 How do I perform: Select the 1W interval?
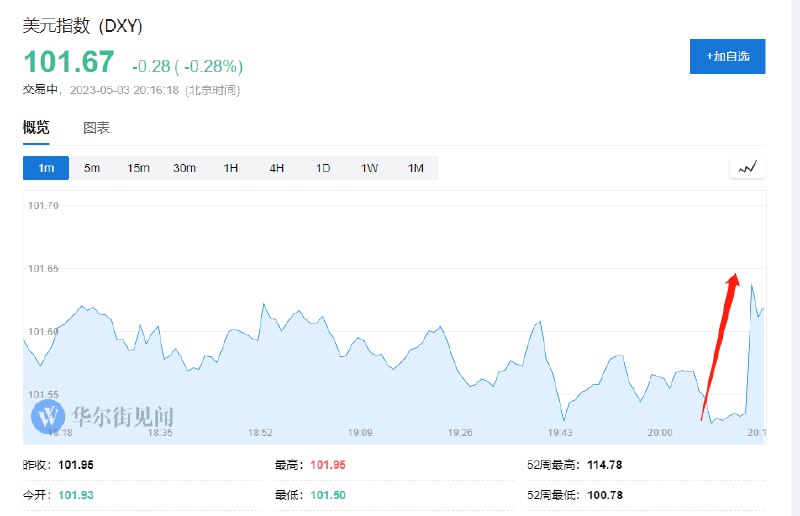click(369, 168)
